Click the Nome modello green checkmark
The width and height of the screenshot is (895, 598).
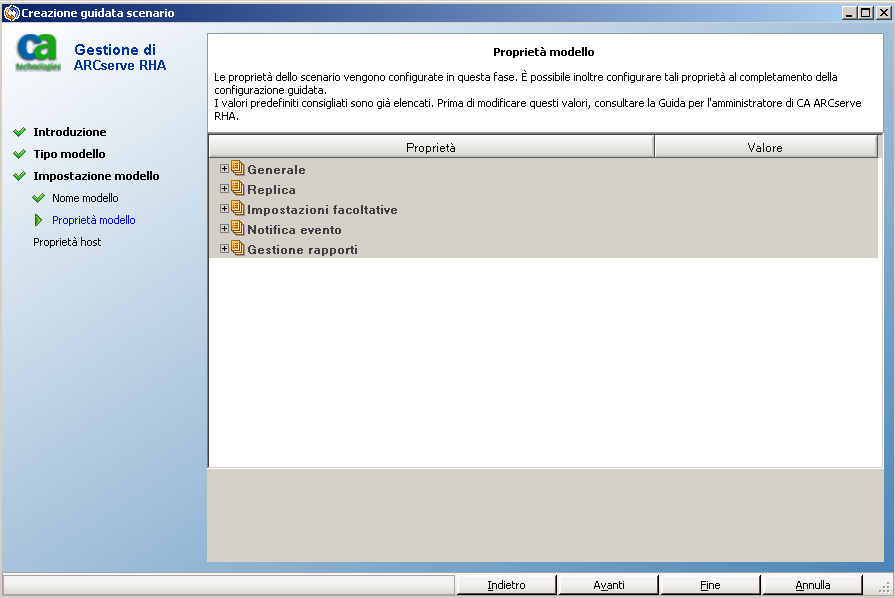pos(38,198)
